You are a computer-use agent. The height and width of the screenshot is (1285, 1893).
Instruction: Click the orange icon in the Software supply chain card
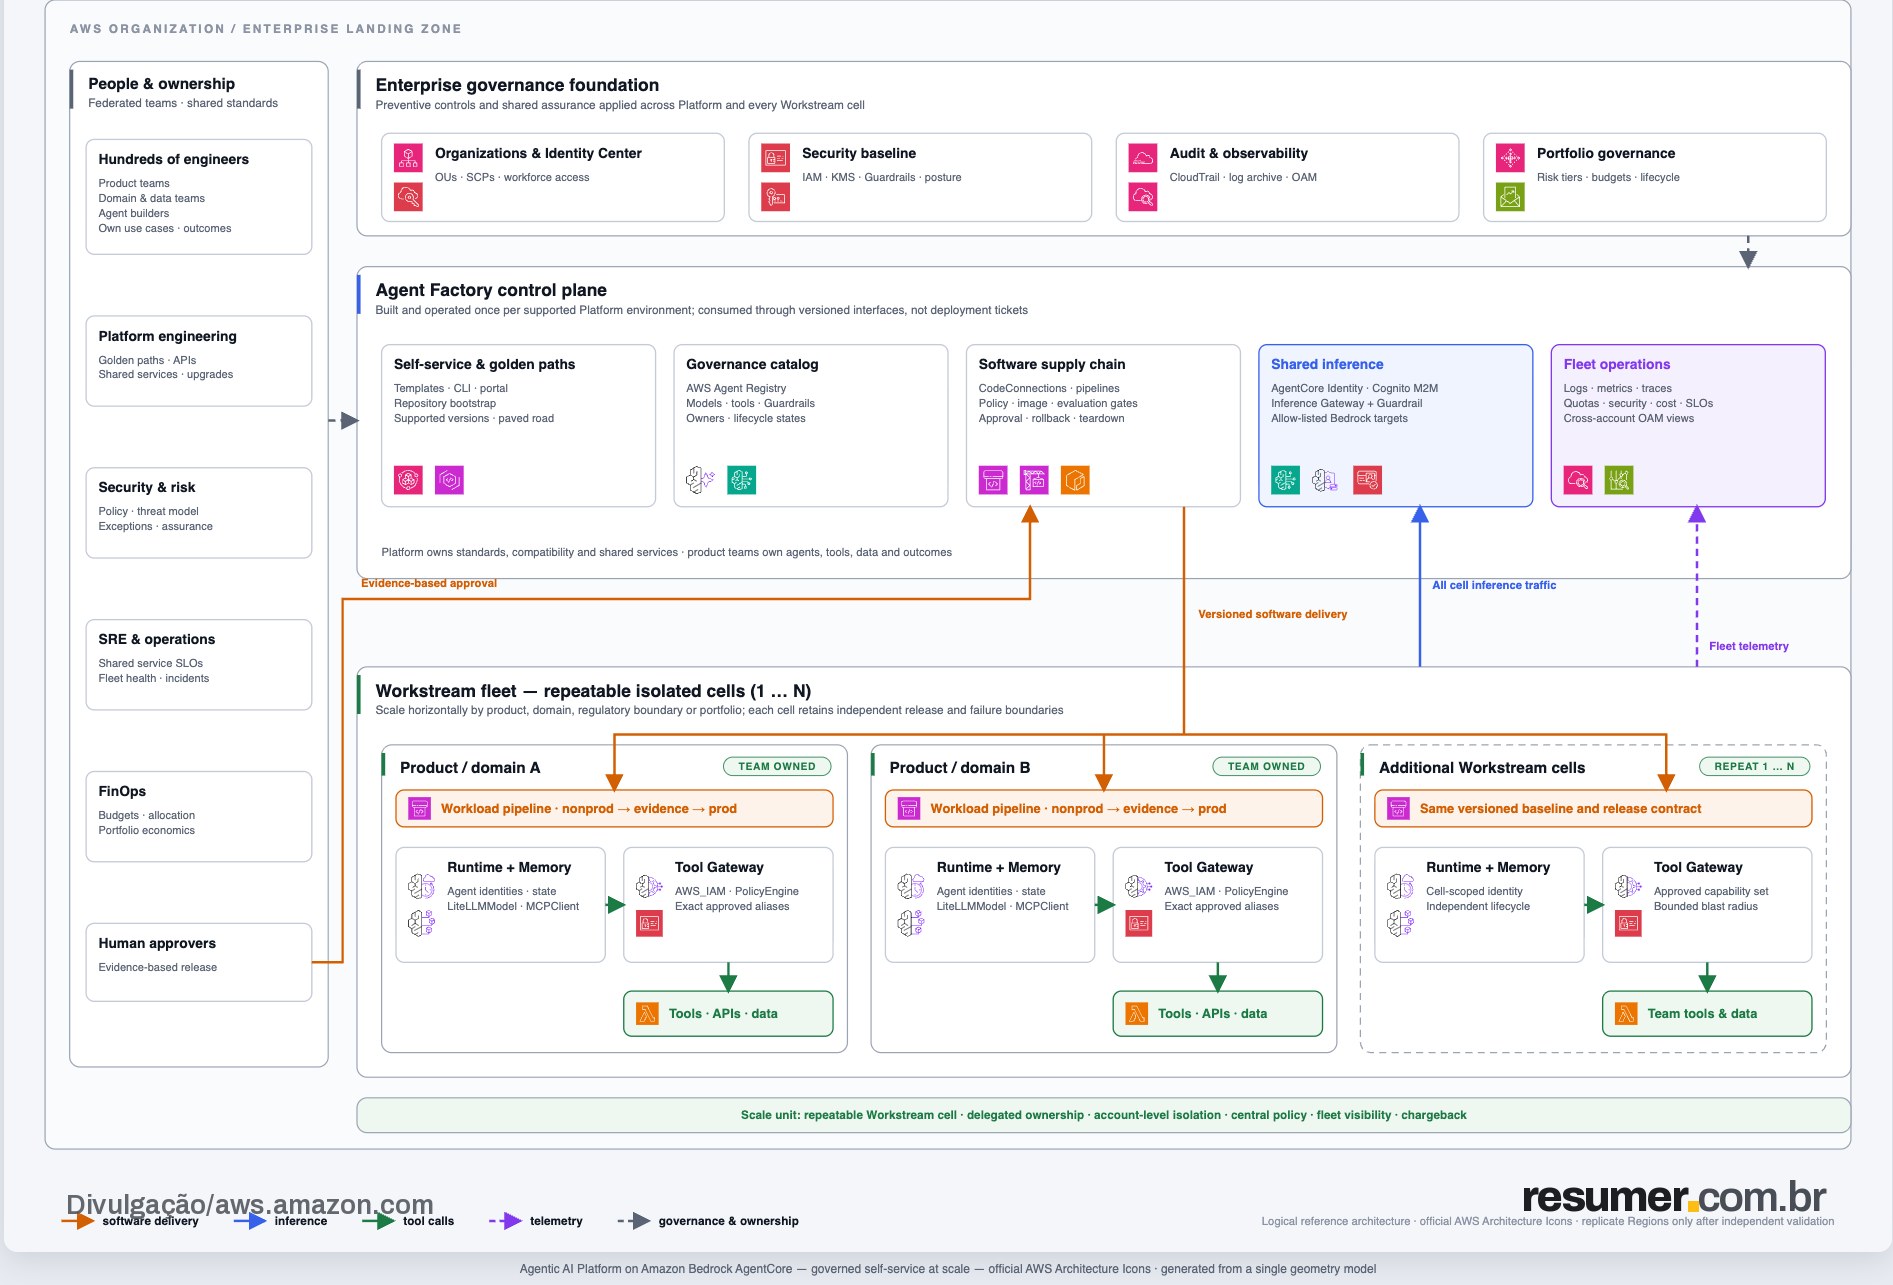pos(1075,480)
